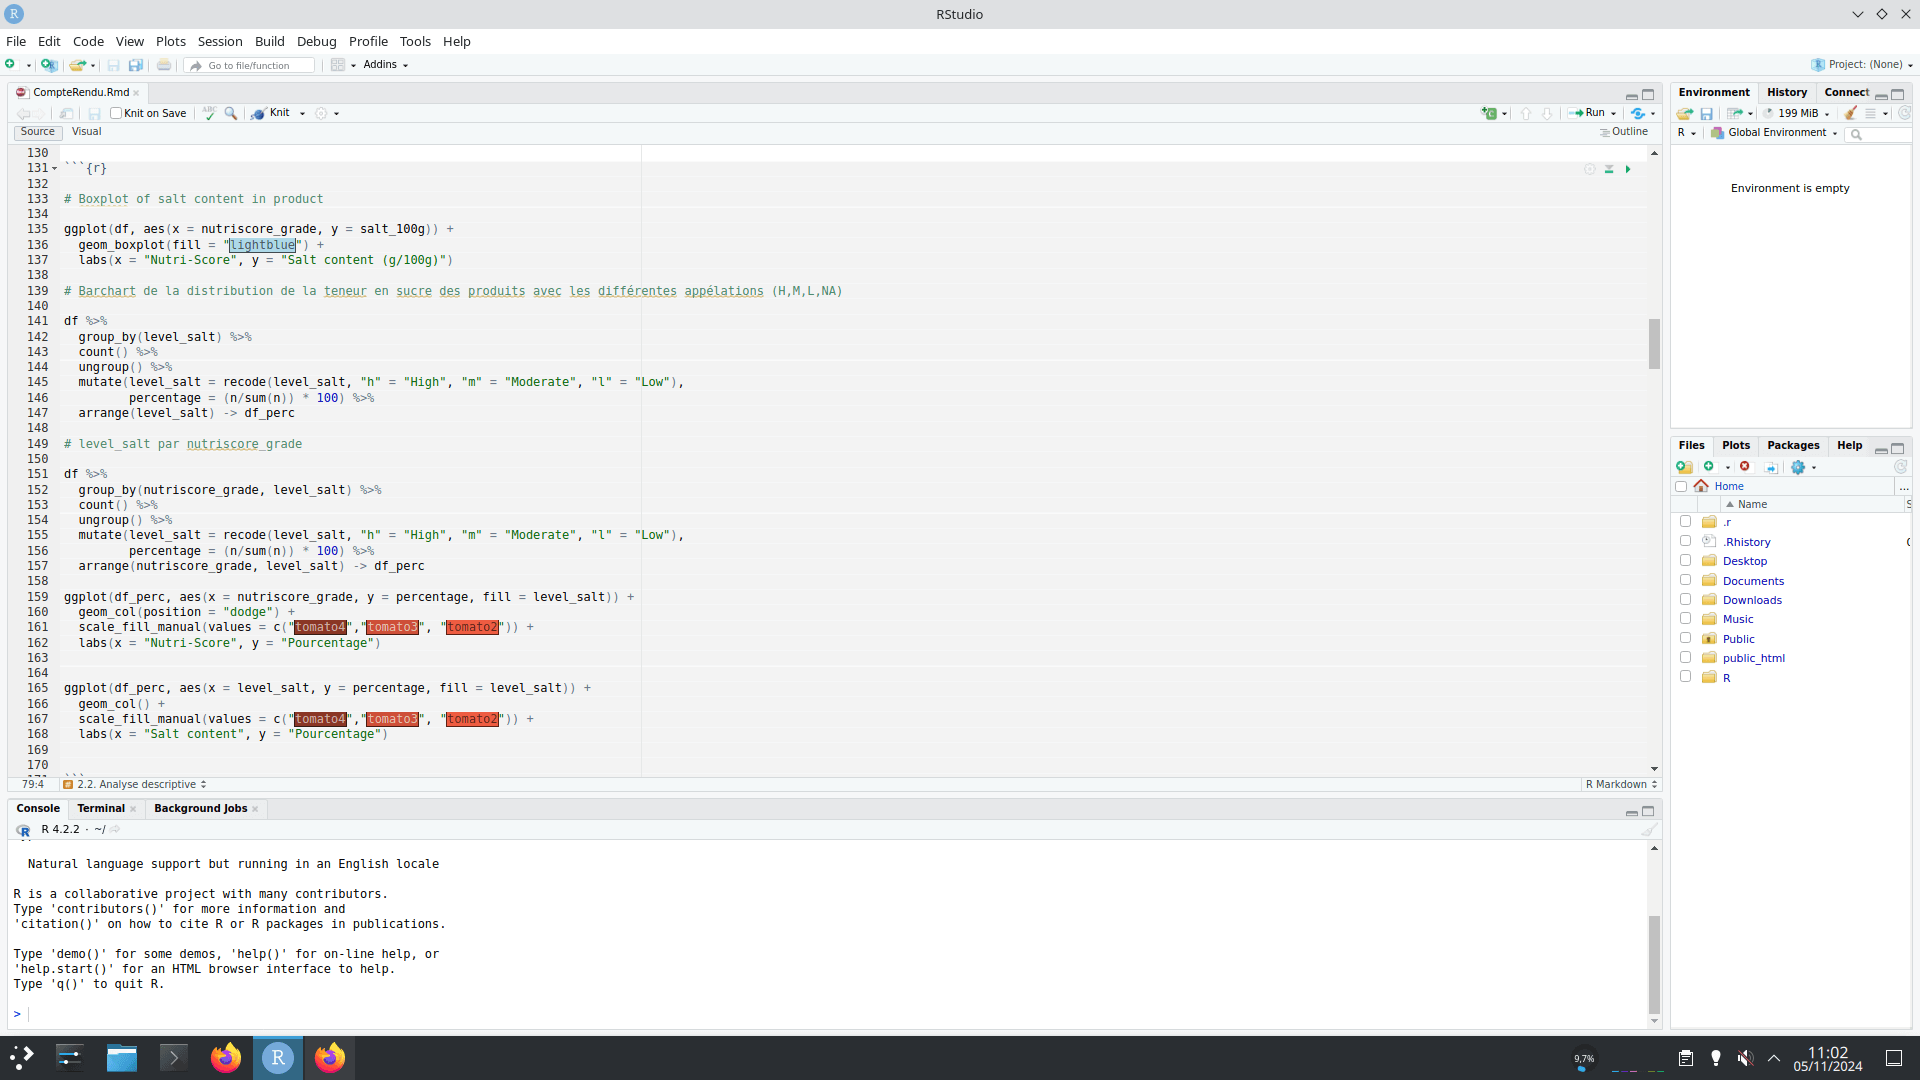The width and height of the screenshot is (1920, 1080).
Task: Click the More gear icon in Files pane
Action: coord(1798,467)
